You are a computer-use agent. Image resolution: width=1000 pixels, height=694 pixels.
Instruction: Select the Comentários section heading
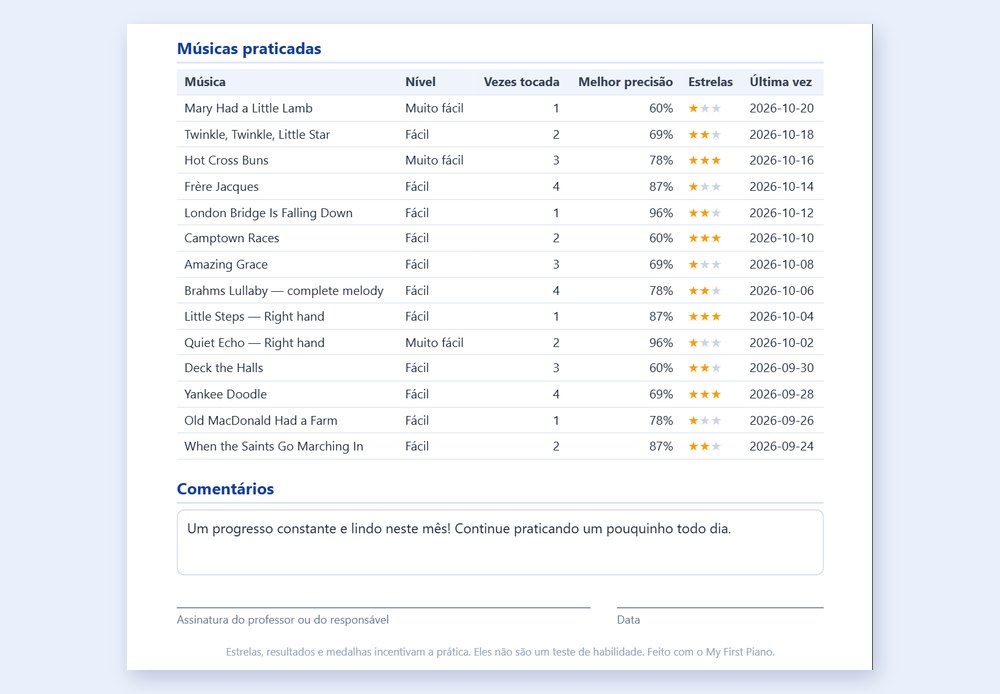(x=225, y=489)
